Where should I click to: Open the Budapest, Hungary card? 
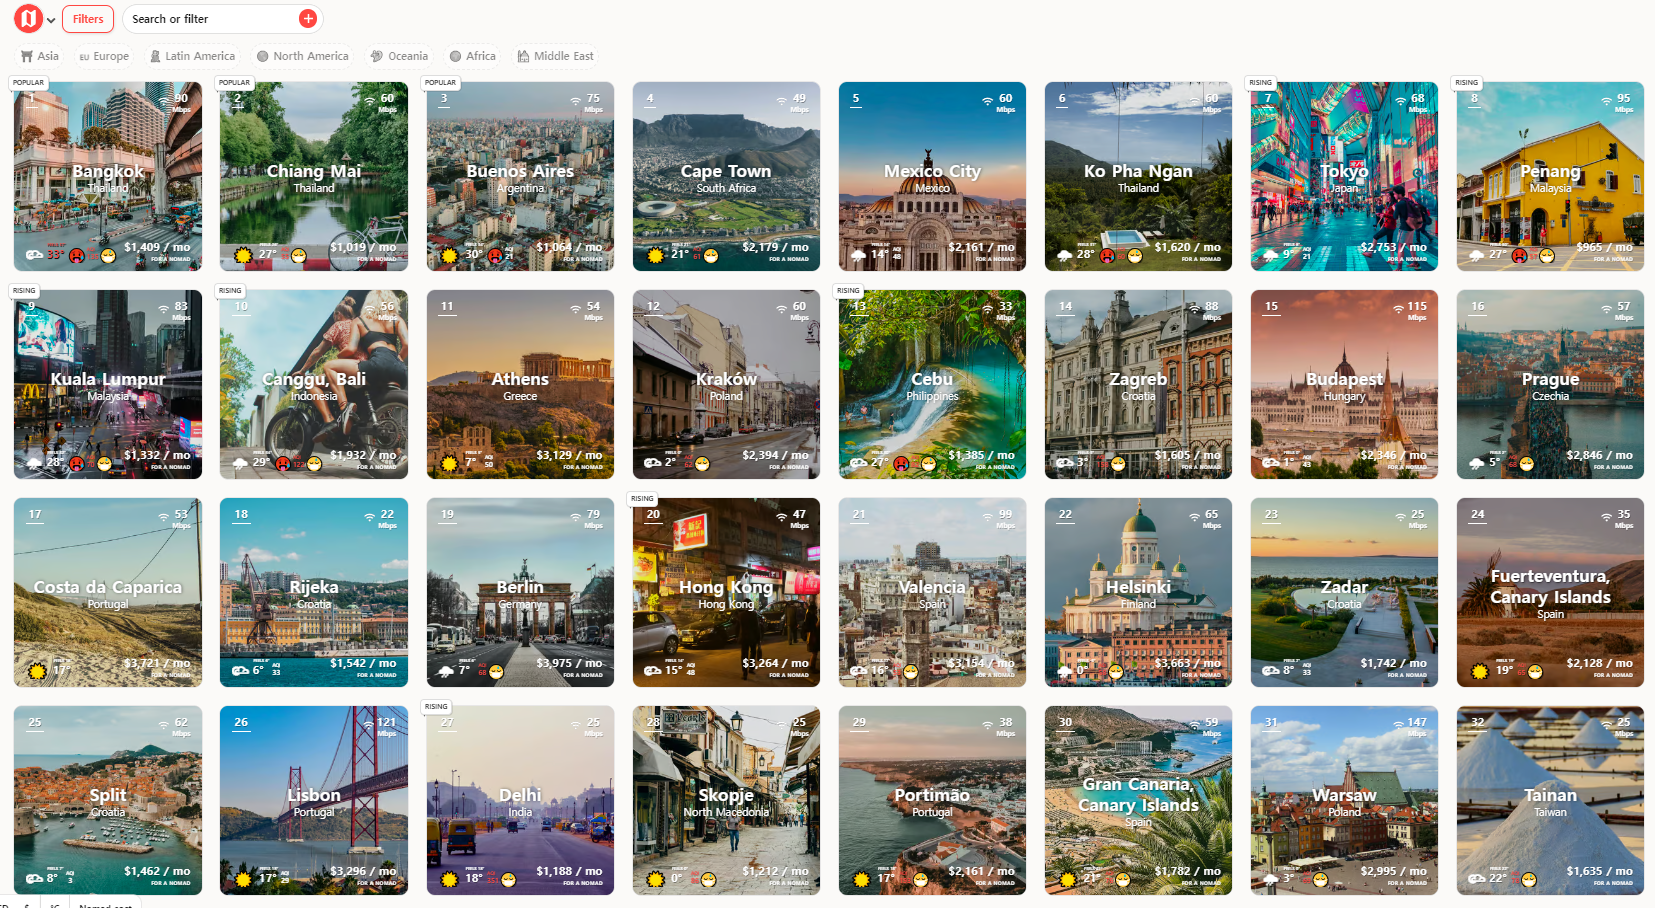1344,384
